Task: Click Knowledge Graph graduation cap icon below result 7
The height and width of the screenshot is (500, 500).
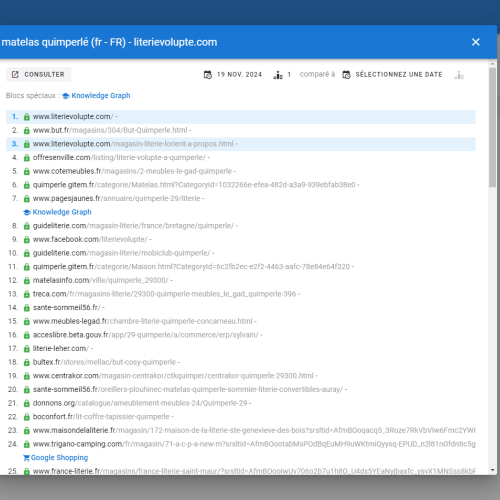Action: point(27,212)
